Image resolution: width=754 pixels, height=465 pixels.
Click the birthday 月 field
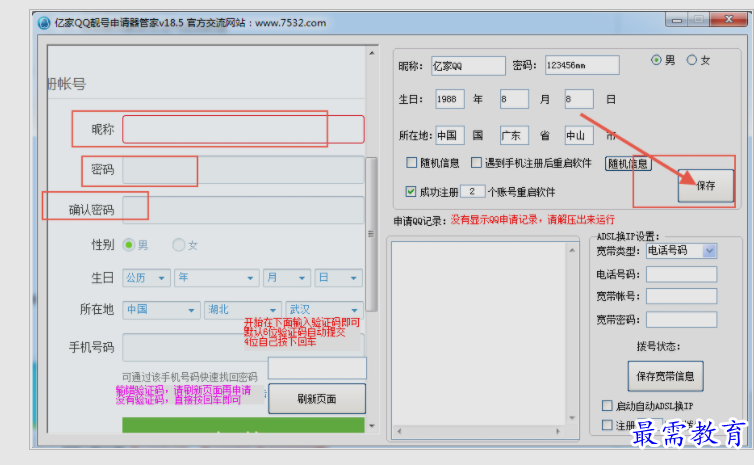click(x=514, y=99)
